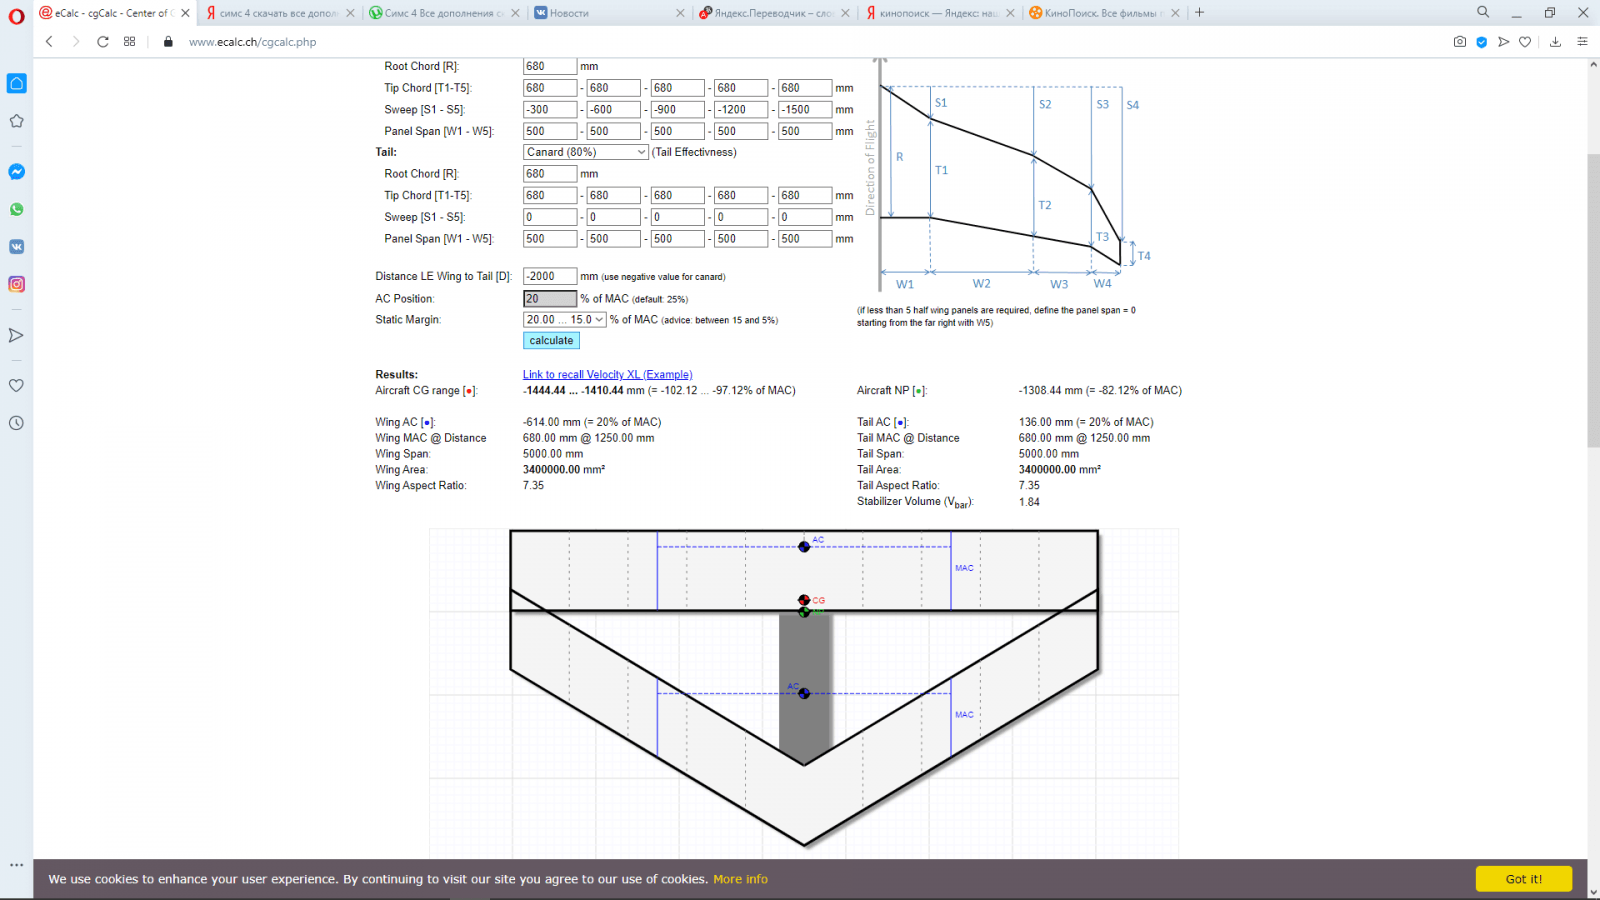
Task: Open downloads icon in address bar
Action: (x=1555, y=42)
